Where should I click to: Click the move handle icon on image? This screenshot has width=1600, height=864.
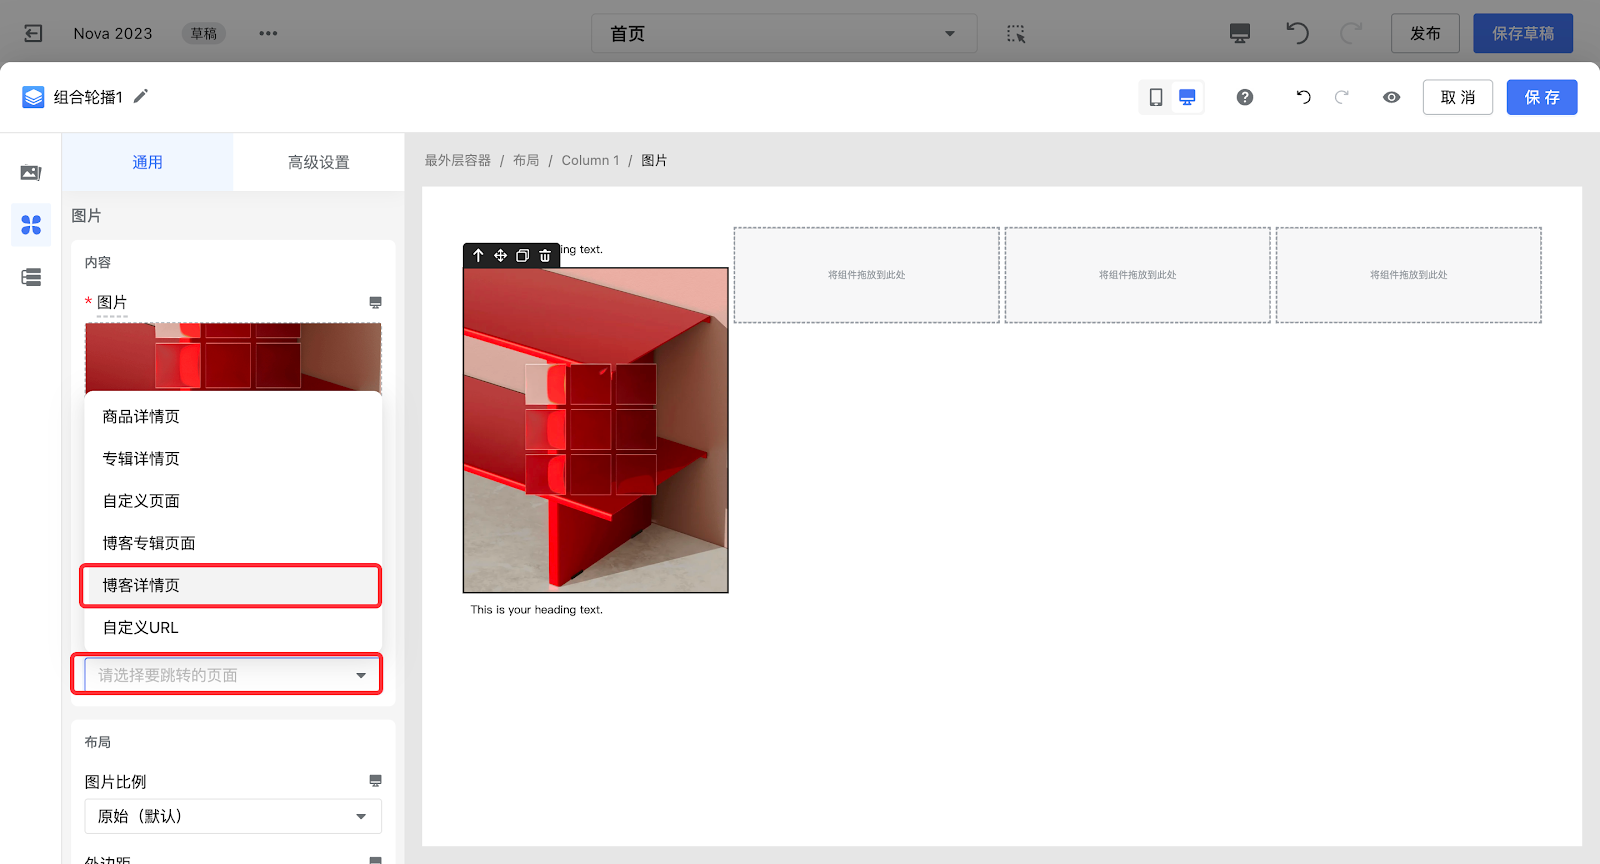pyautogui.click(x=500, y=256)
